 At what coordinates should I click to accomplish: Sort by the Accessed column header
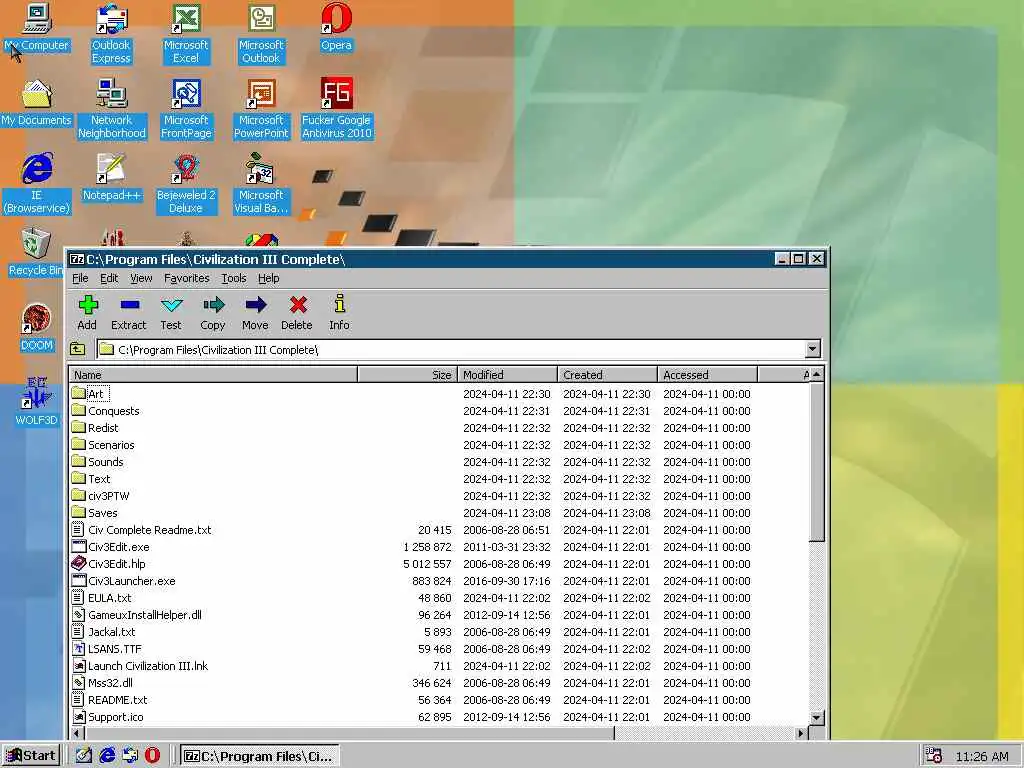[707, 375]
